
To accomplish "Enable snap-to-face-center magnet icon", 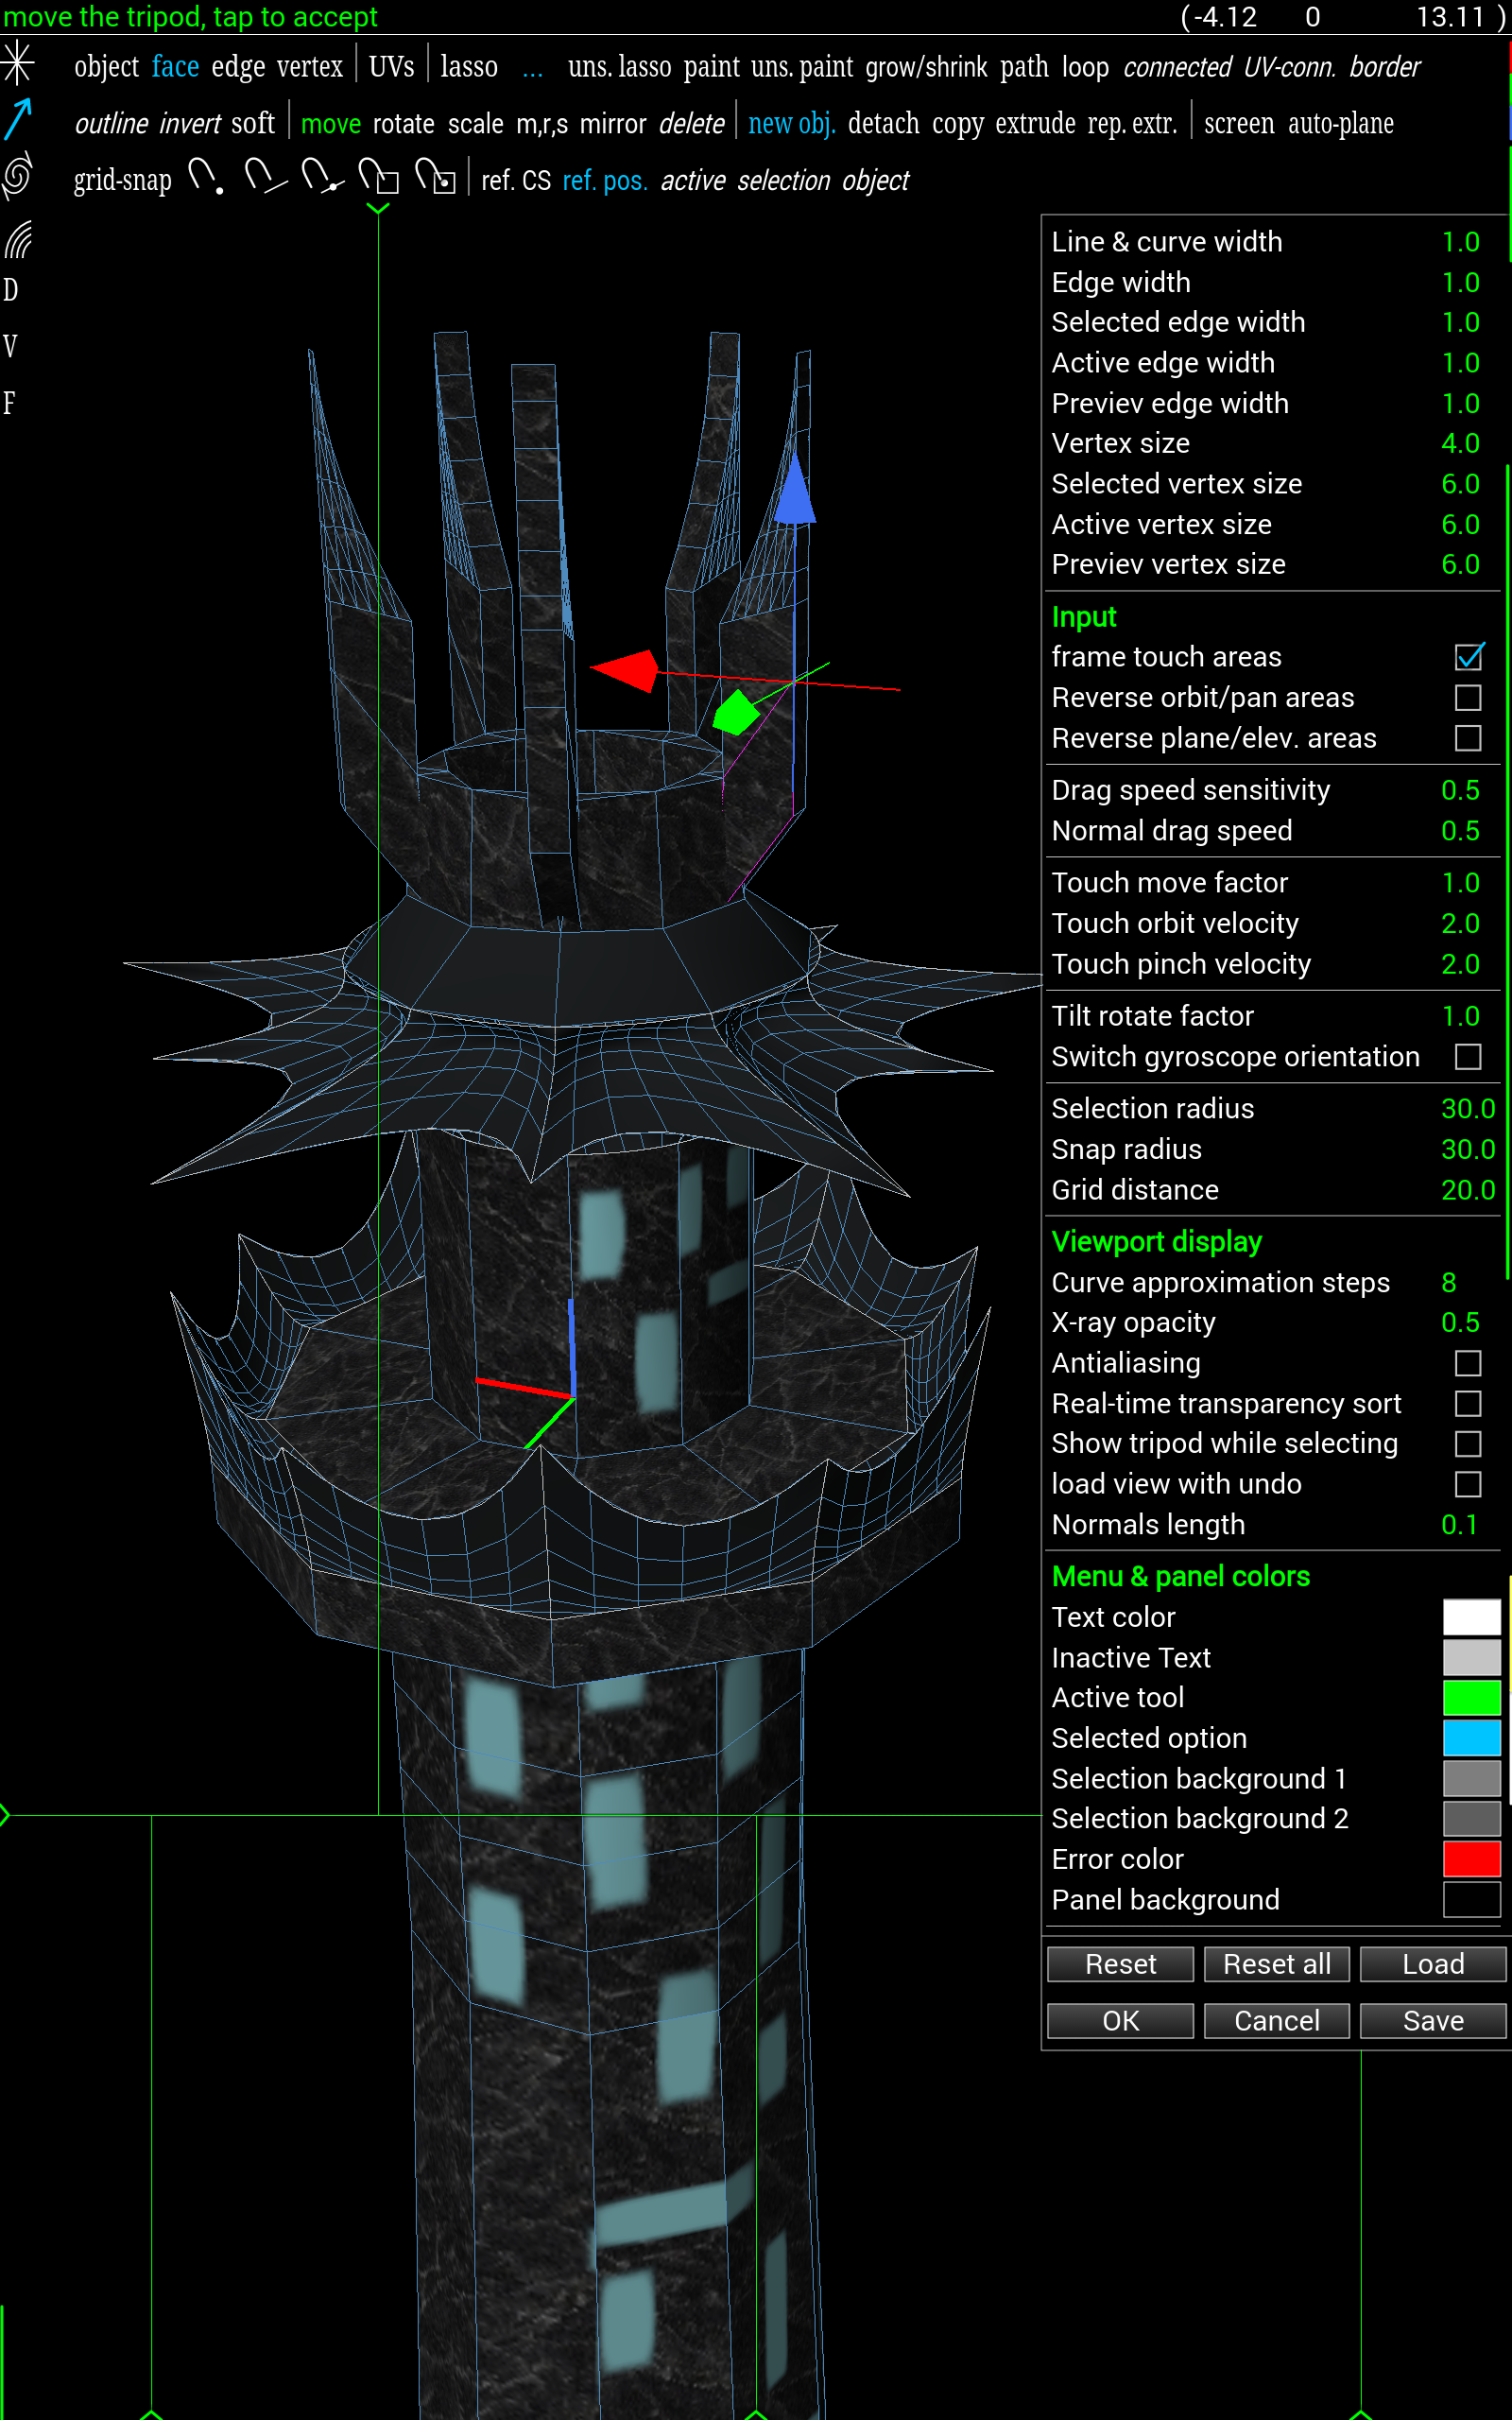I will (436, 178).
